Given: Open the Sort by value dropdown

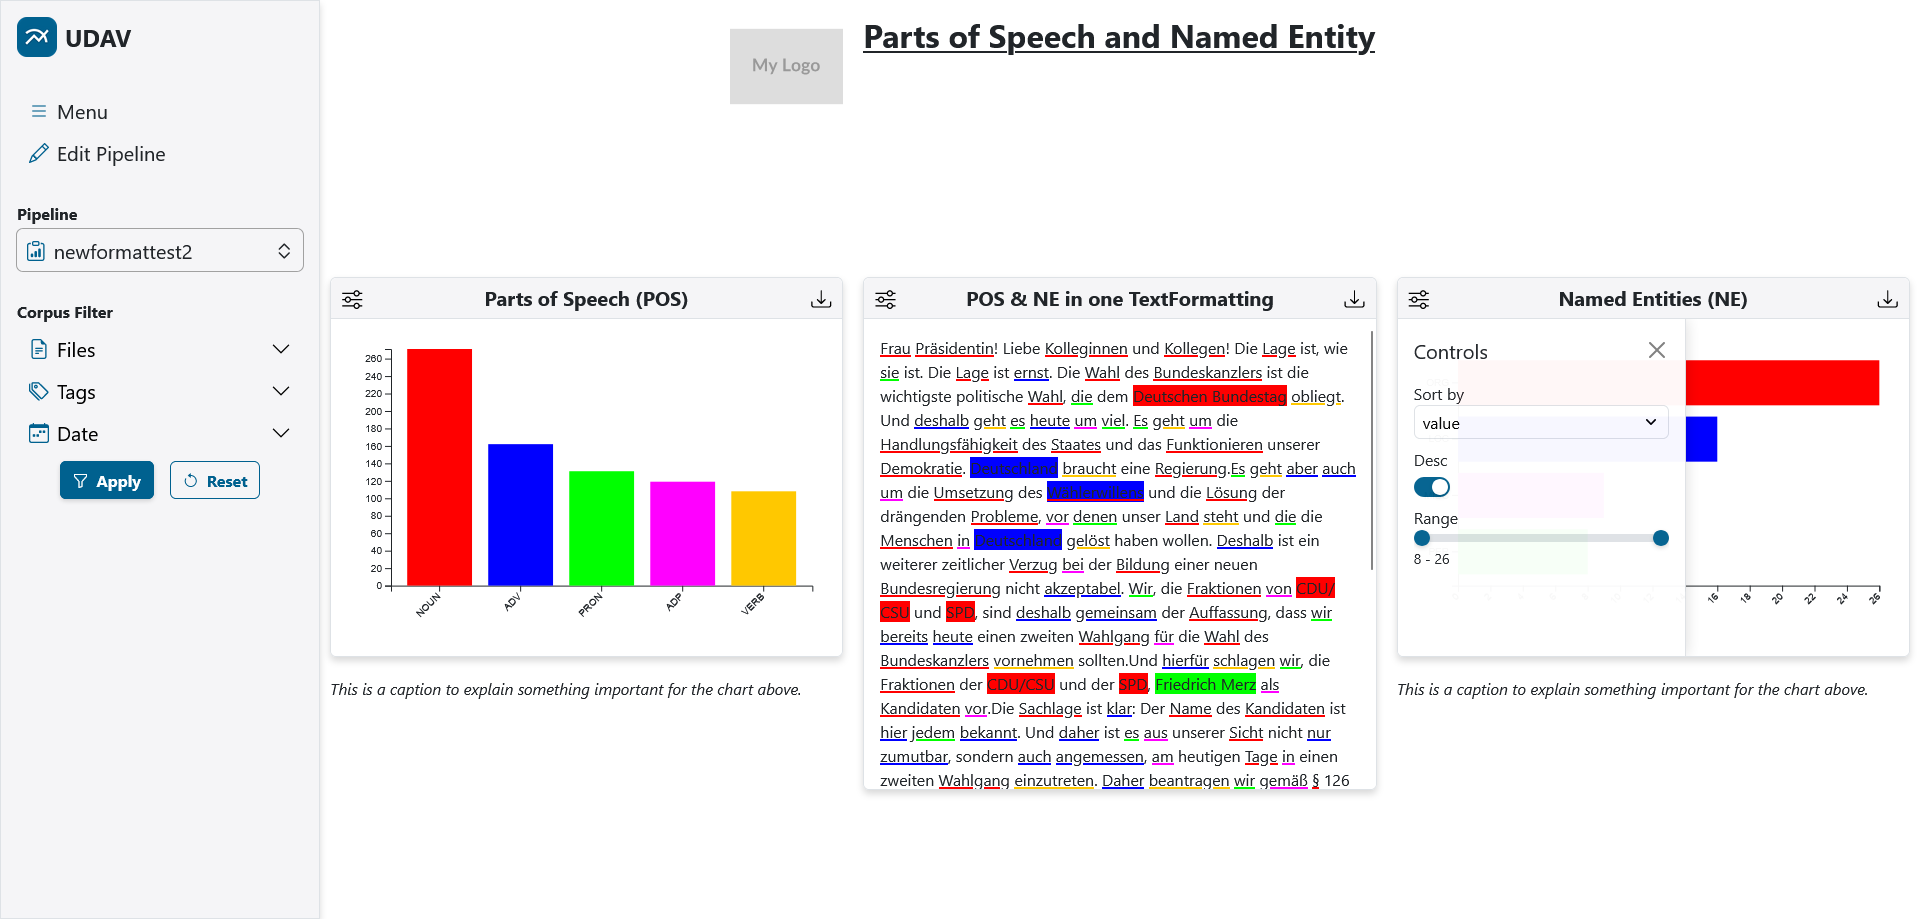Looking at the screenshot, I should (1540, 423).
